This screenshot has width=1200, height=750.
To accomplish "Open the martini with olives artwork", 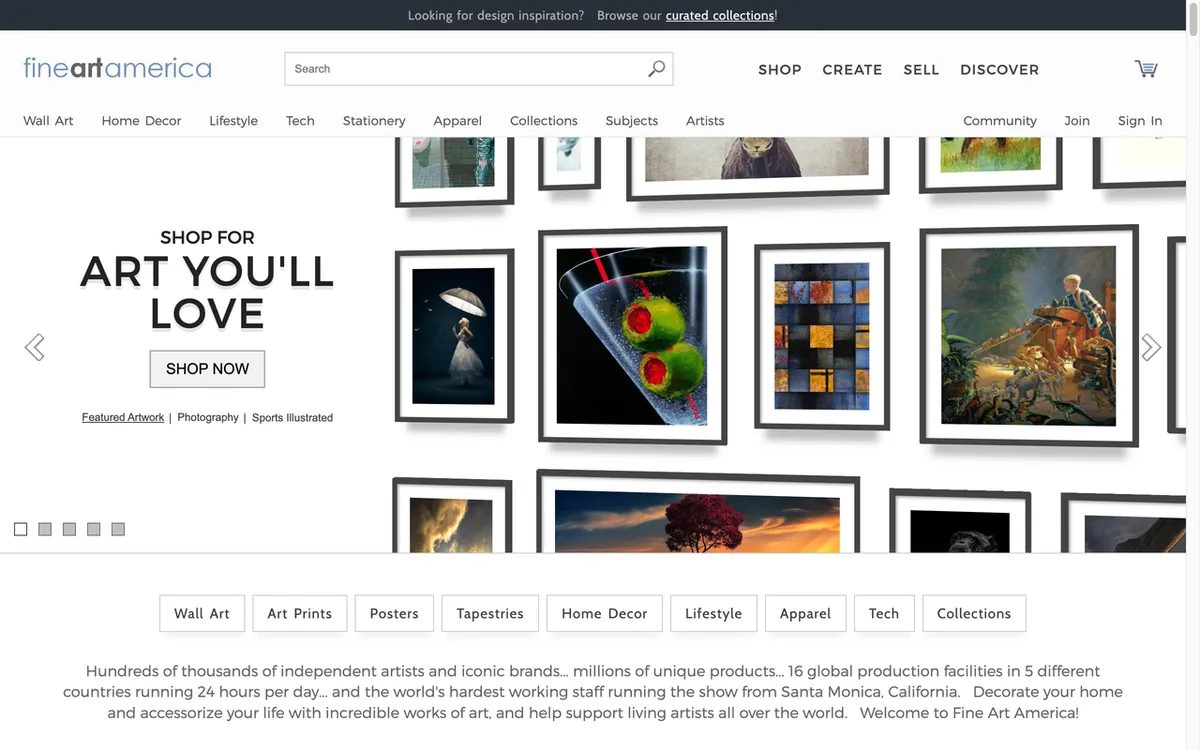I will (x=633, y=335).
